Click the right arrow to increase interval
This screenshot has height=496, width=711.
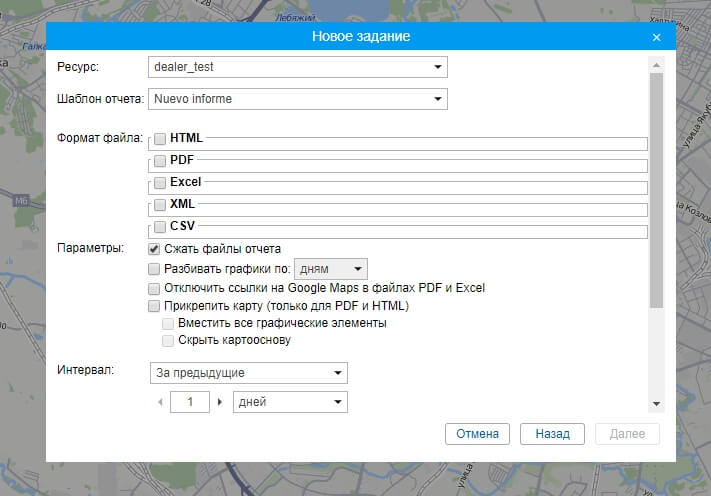pos(220,402)
